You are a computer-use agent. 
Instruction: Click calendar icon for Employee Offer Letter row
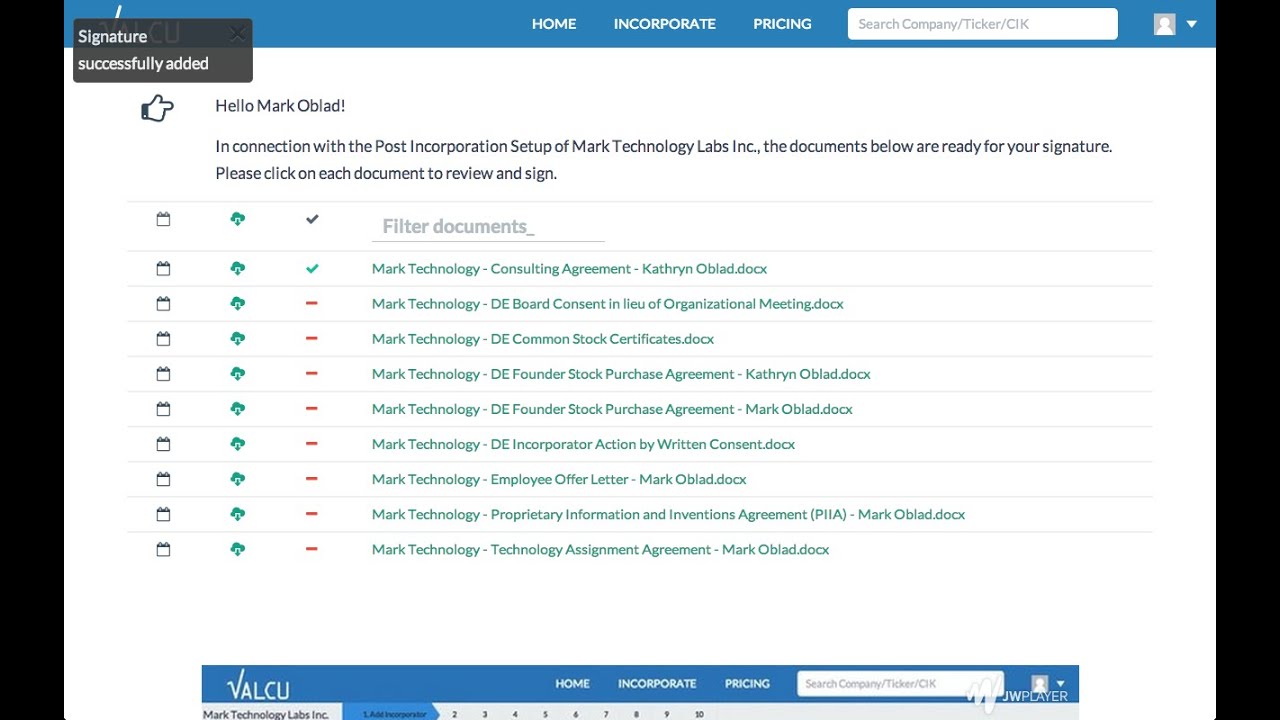click(164, 479)
